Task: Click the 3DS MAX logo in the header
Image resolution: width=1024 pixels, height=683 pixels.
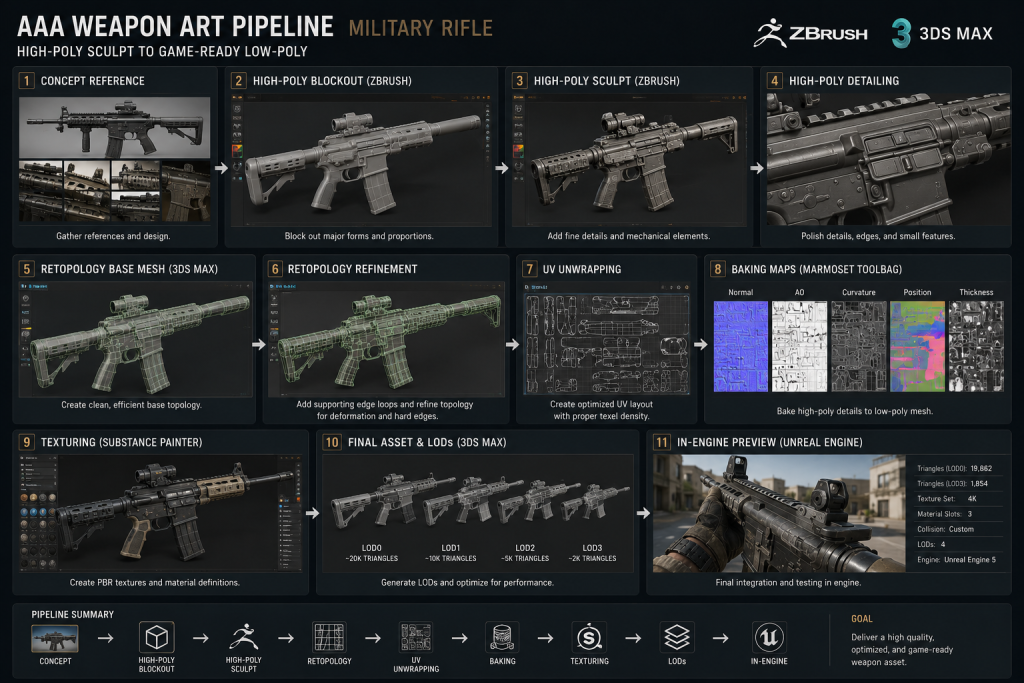Action: (942, 33)
